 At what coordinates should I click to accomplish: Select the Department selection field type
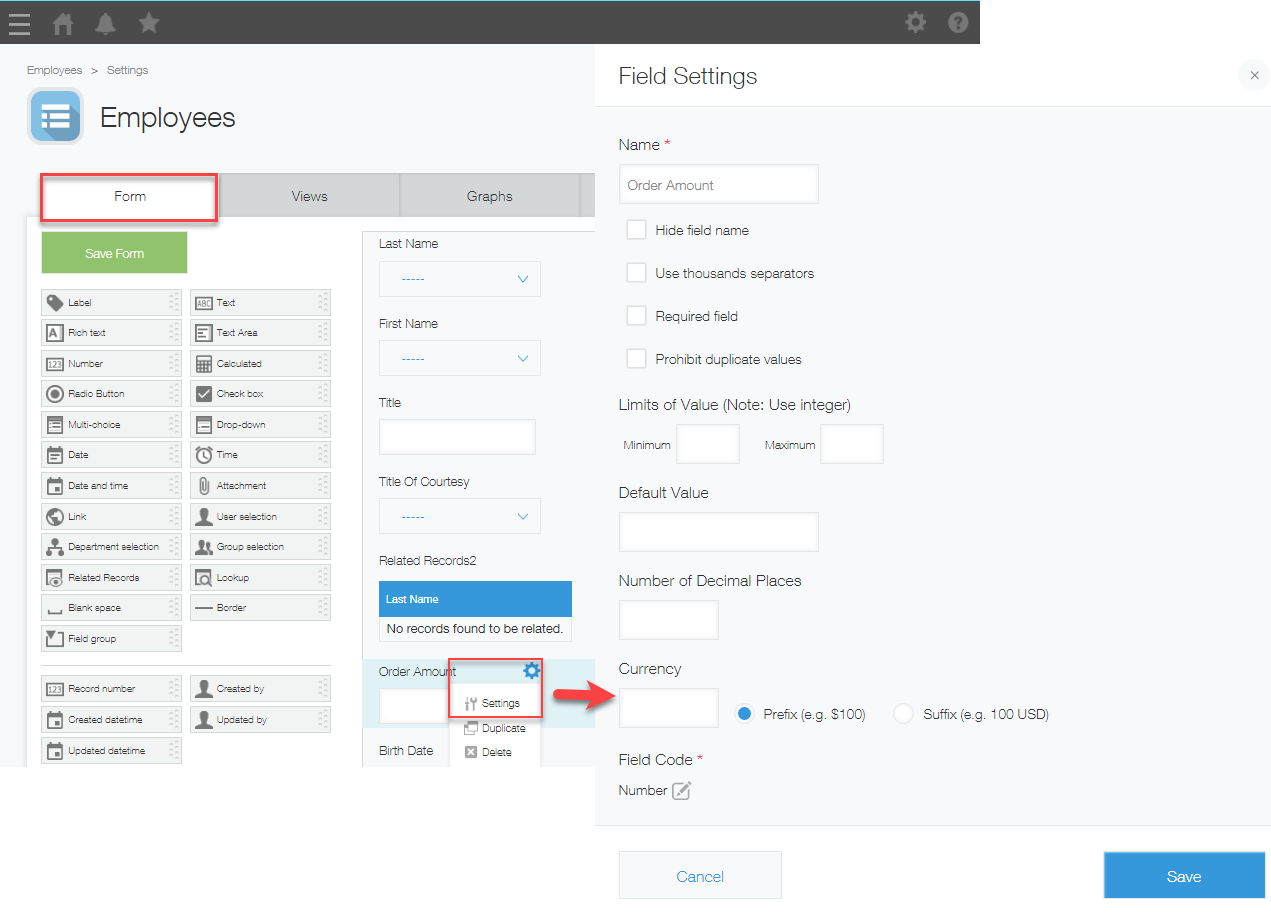(111, 547)
